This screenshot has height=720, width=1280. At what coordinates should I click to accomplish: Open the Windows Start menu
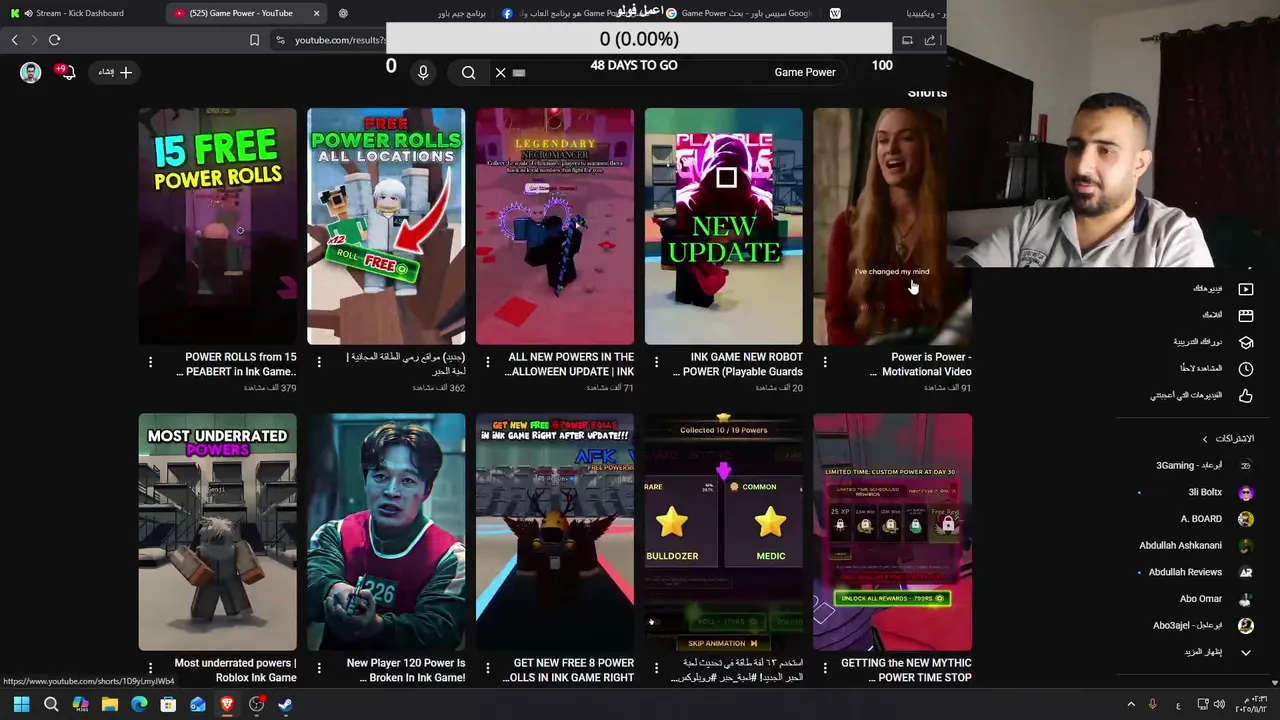(21, 704)
